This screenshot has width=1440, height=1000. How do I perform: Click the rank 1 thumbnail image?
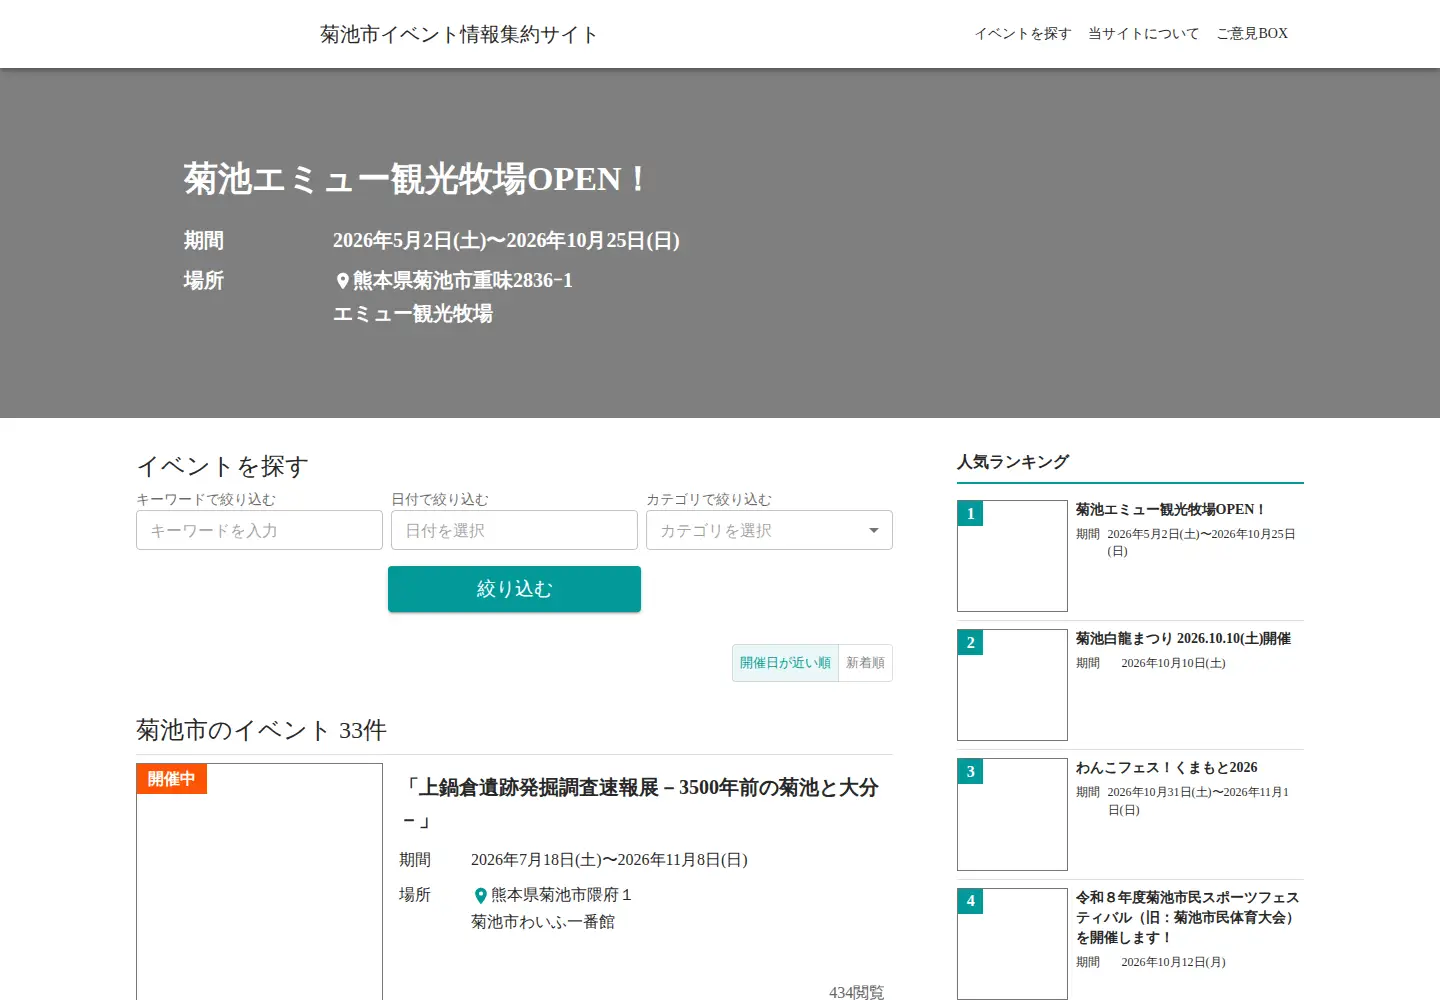click(x=1012, y=556)
